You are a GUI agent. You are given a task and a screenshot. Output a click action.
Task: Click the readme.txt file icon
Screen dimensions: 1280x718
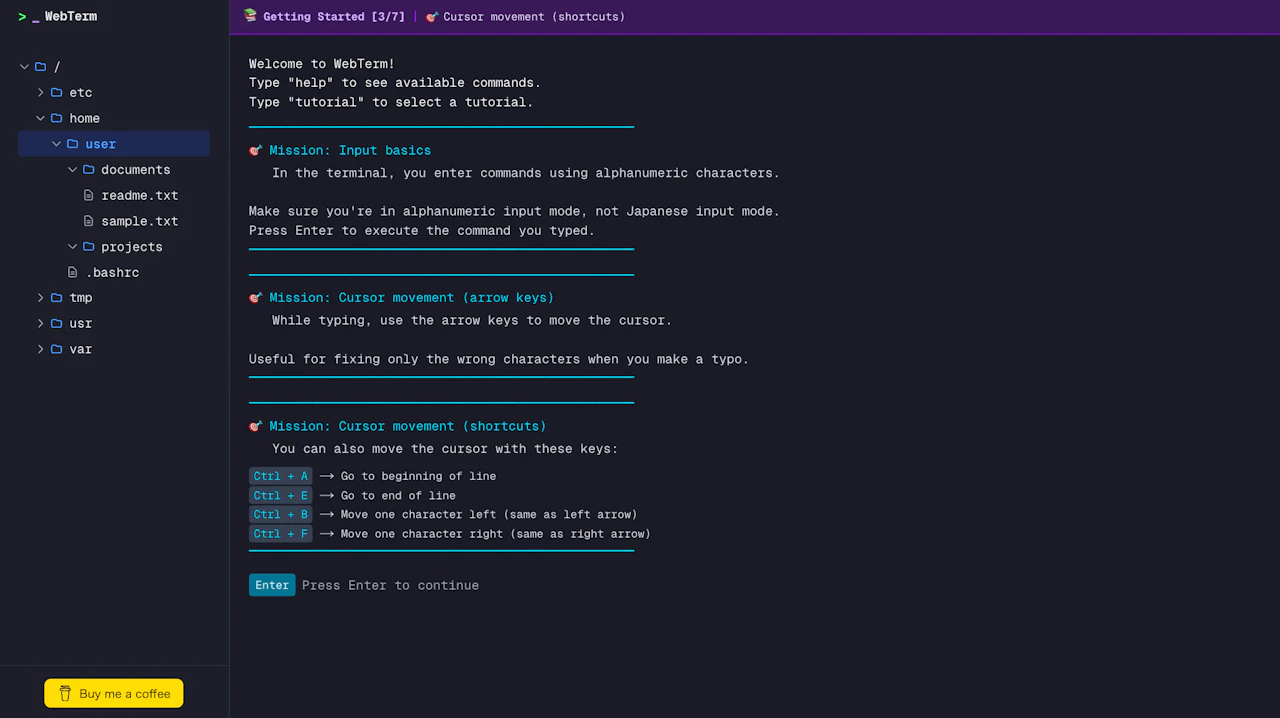point(88,195)
